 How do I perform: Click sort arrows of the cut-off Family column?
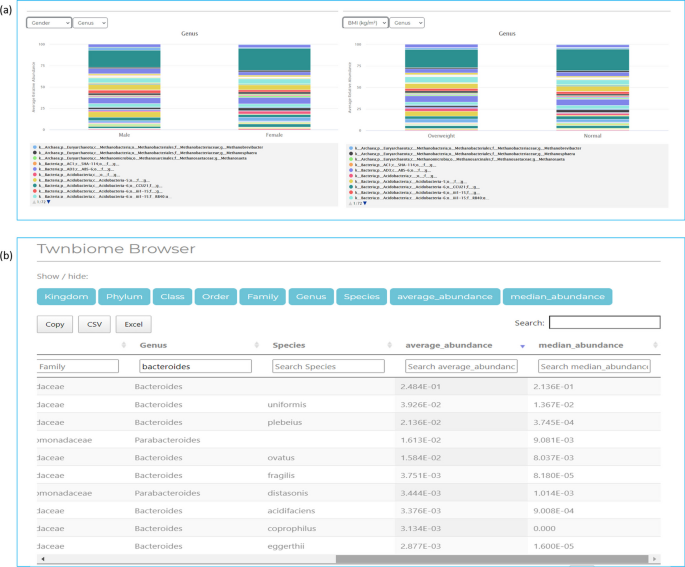(124, 345)
